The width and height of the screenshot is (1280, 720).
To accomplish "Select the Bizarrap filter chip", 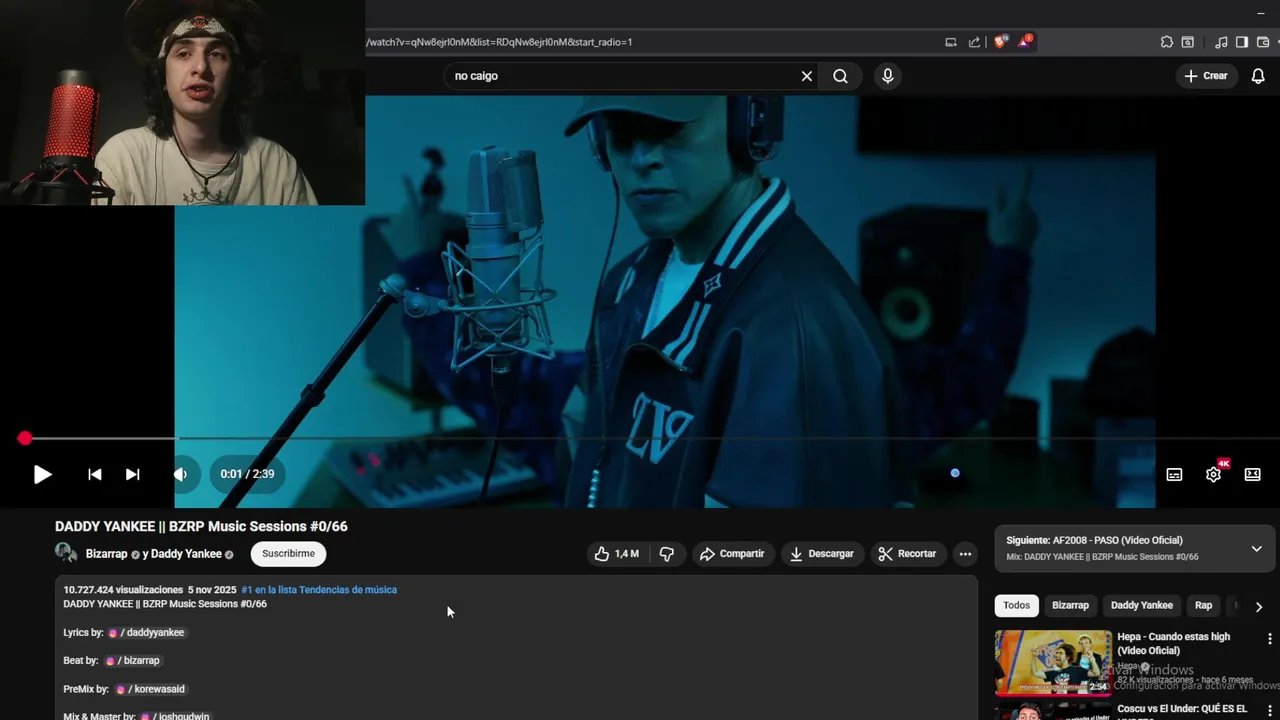I will [1070, 605].
